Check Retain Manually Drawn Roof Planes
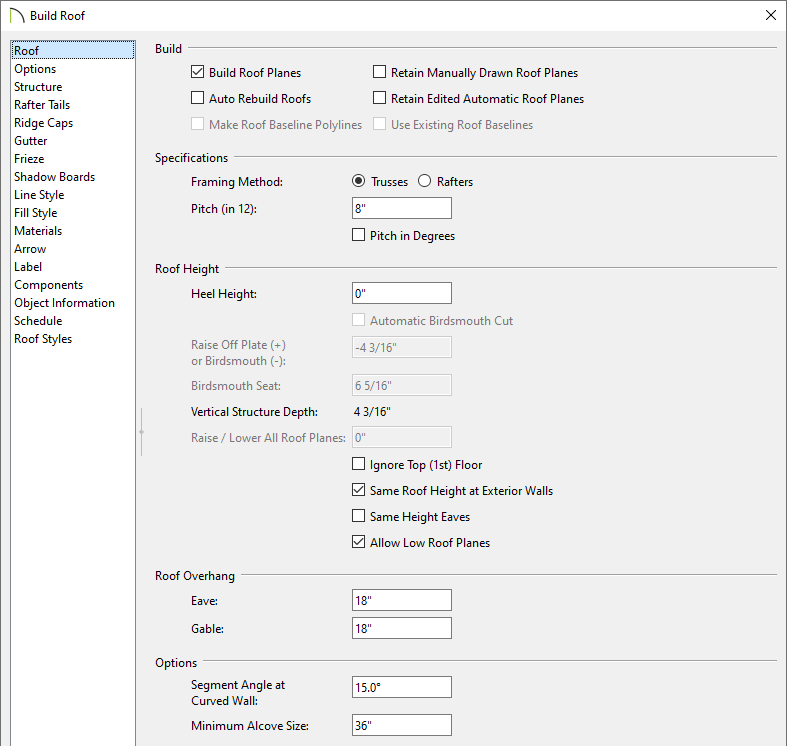 [x=379, y=72]
